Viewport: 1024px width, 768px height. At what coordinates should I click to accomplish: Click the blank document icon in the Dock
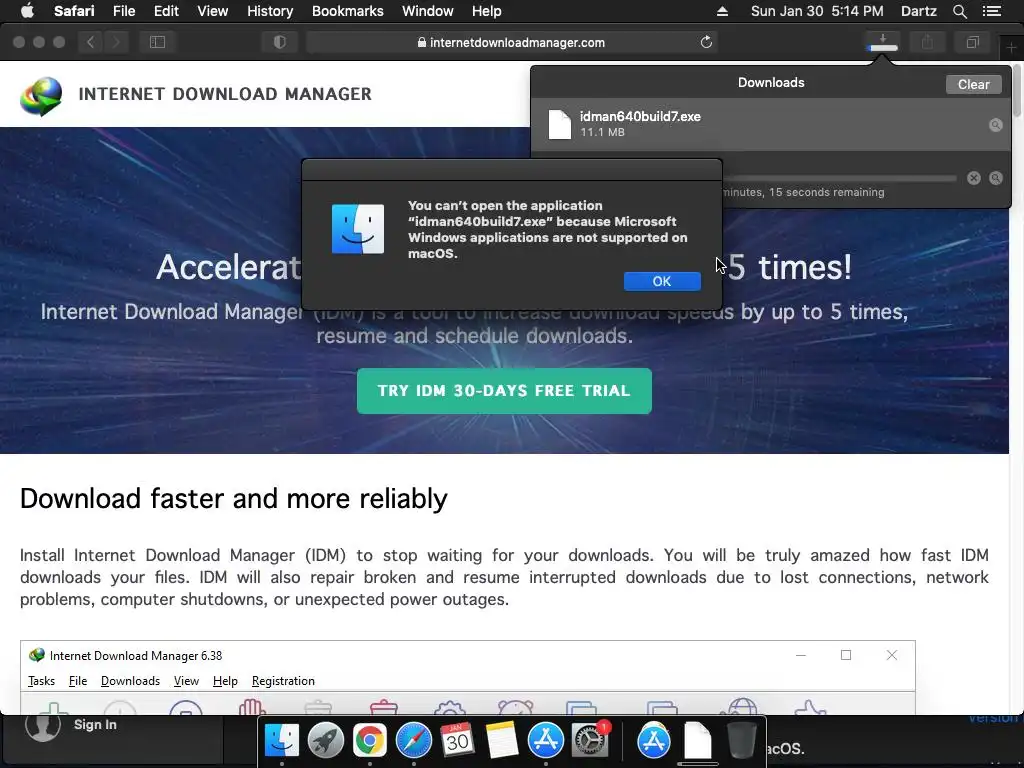click(x=697, y=741)
